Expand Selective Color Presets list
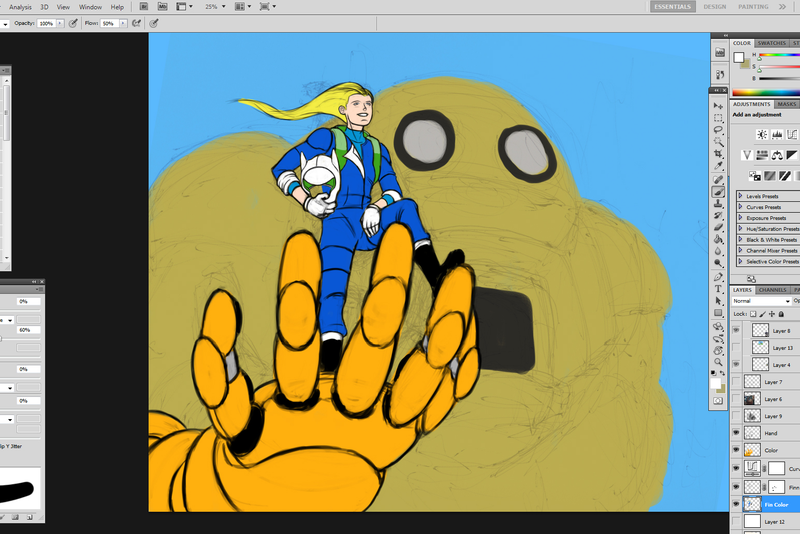 [740, 261]
